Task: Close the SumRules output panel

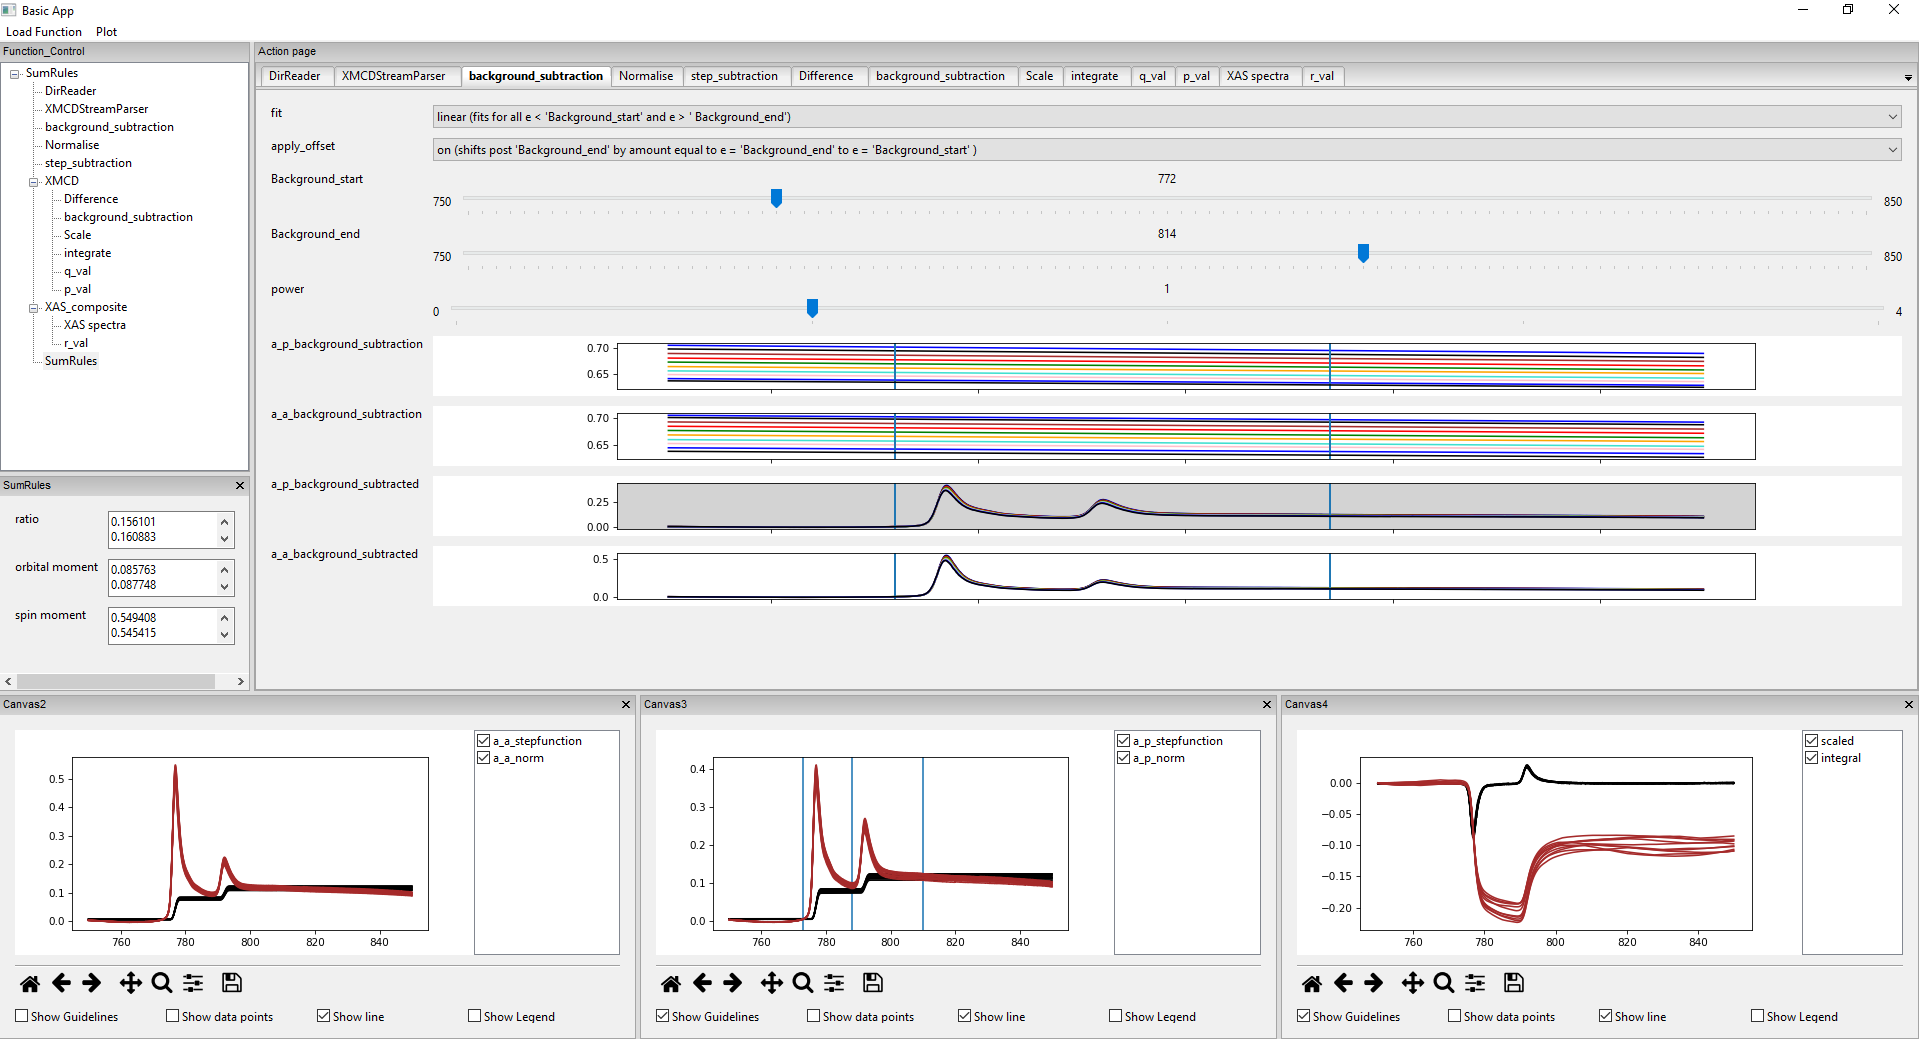Action: pos(240,486)
